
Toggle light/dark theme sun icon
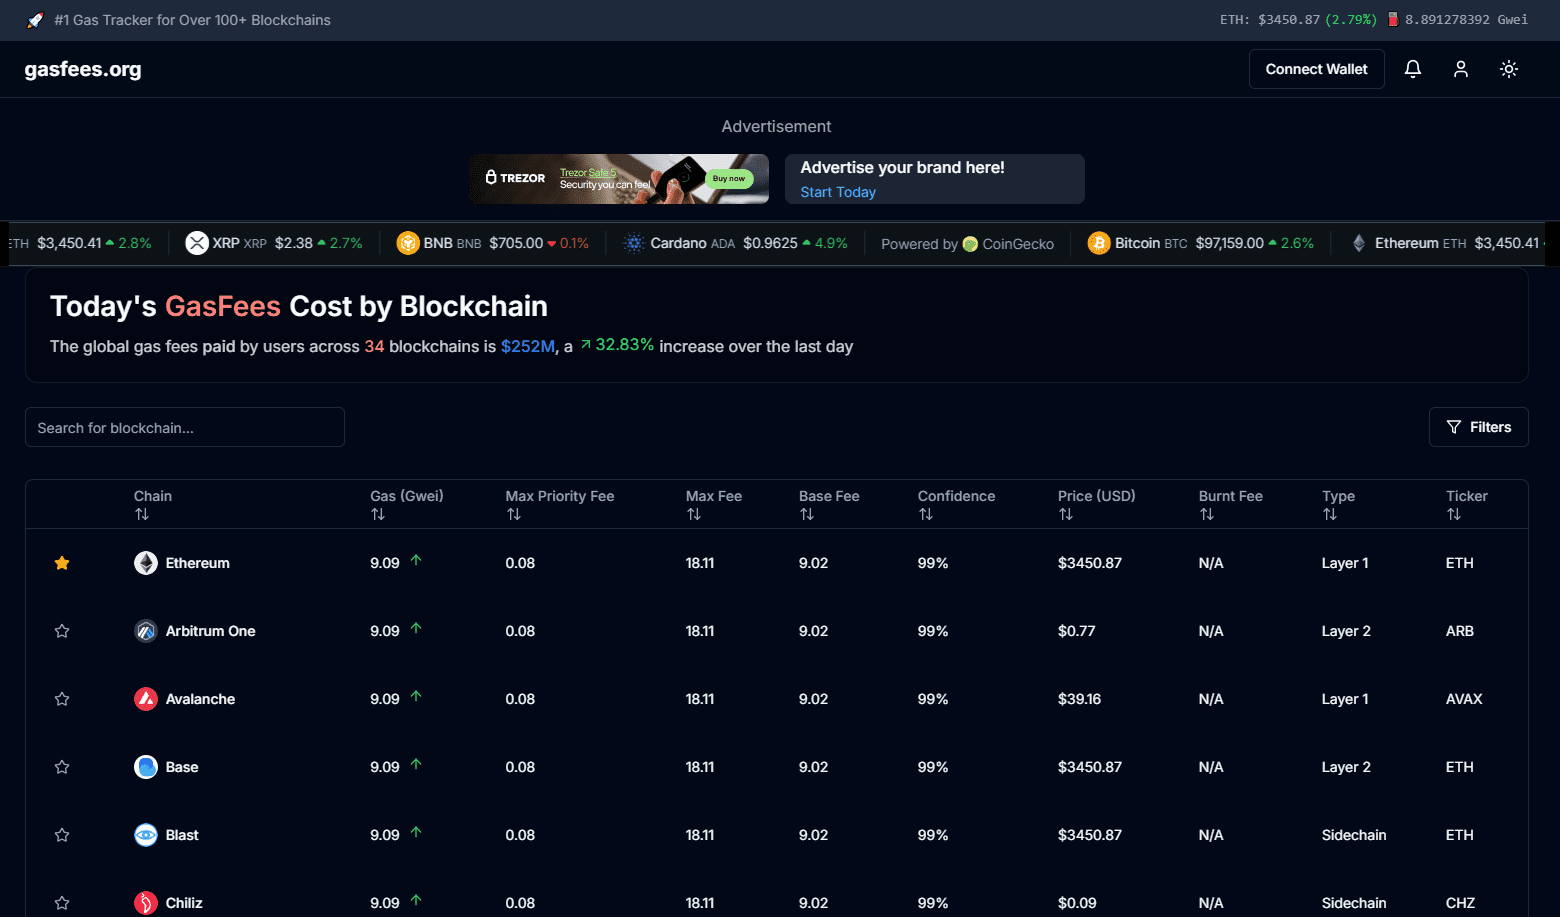pyautogui.click(x=1509, y=69)
